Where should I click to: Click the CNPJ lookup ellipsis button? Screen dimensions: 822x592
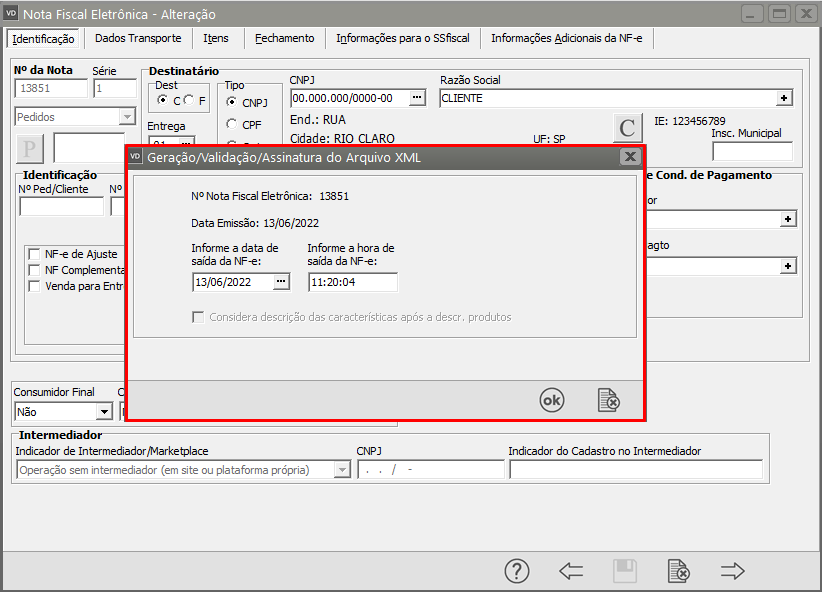coord(418,98)
